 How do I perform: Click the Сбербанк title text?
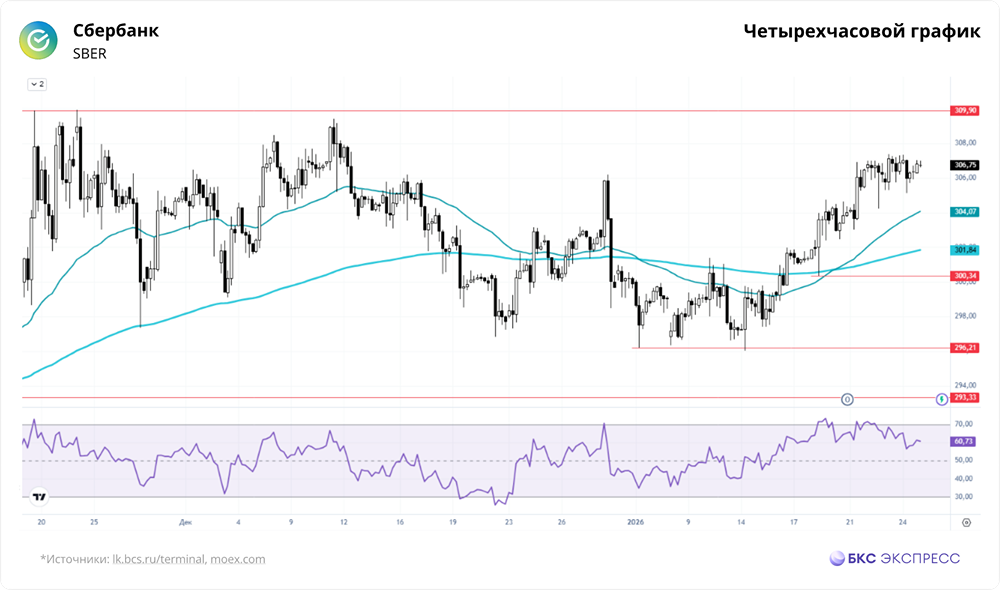coord(115,31)
